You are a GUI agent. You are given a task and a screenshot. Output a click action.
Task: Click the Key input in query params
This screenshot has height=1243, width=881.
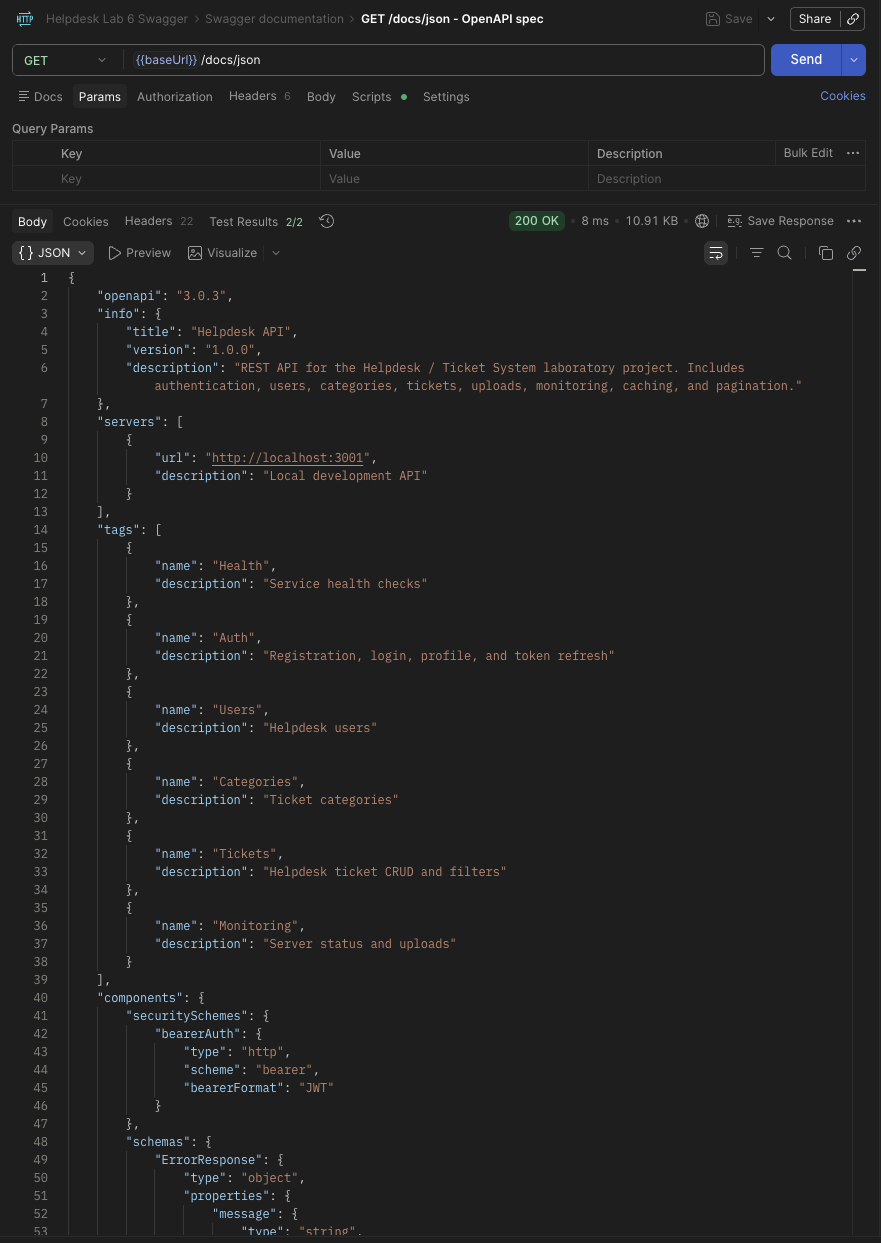[x=185, y=179]
